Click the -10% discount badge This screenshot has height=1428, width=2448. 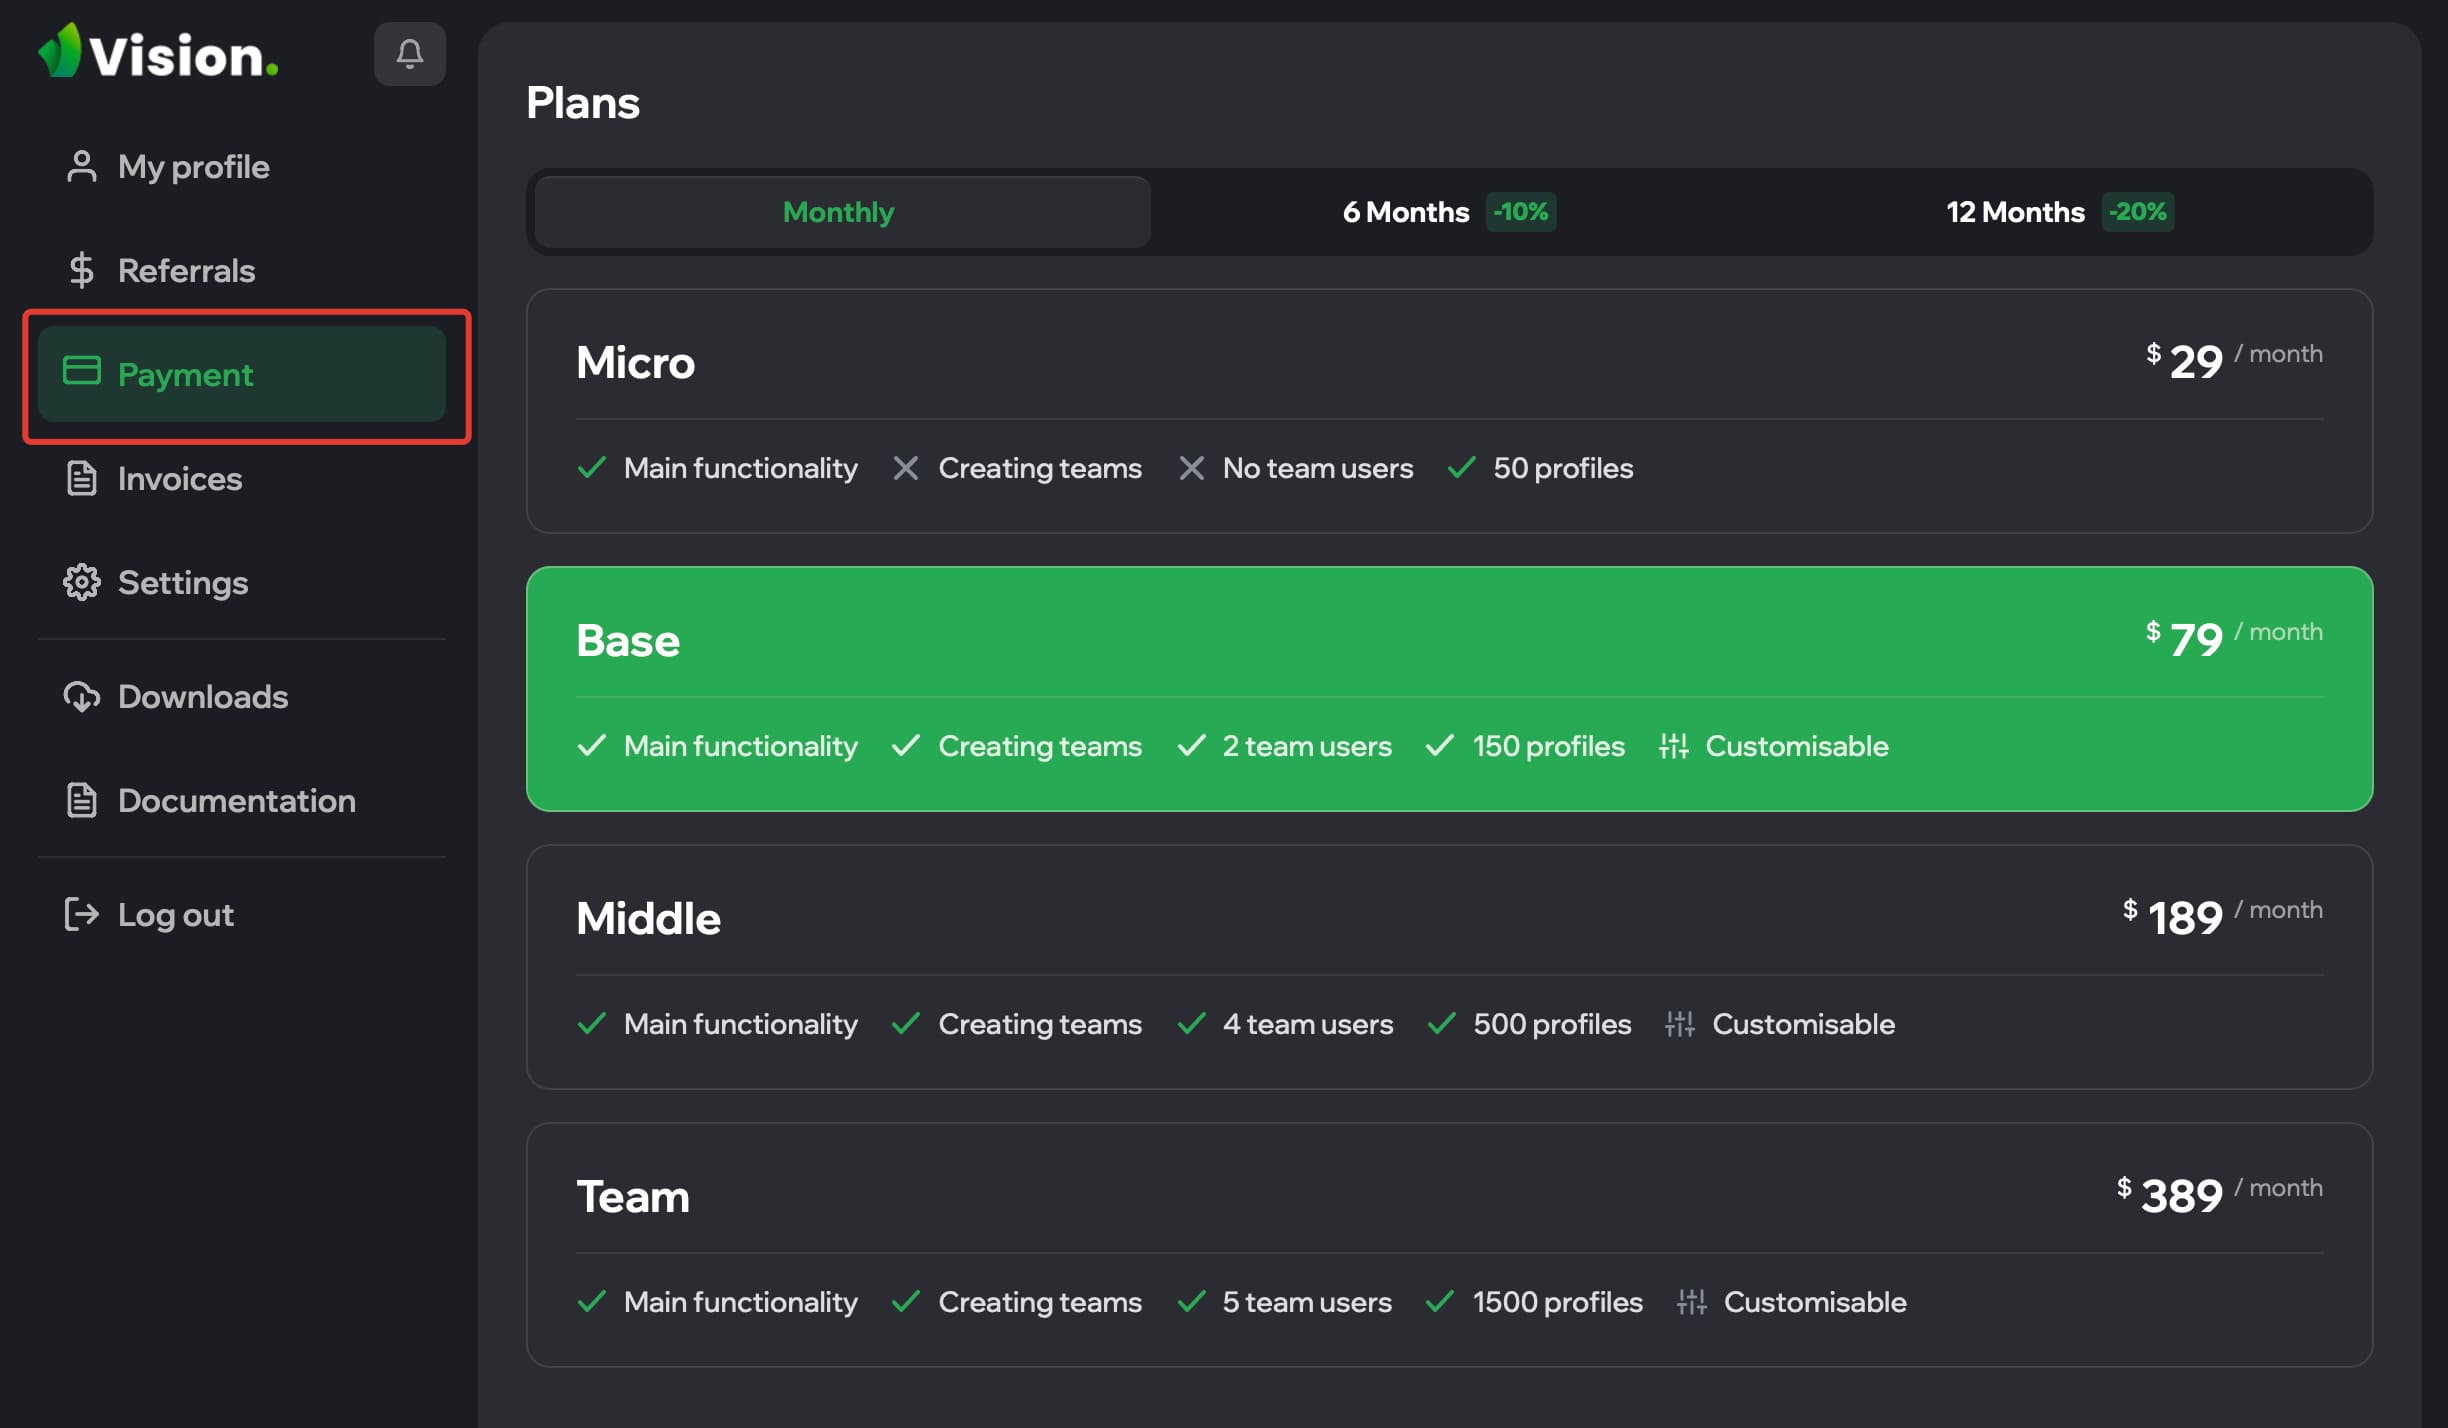point(1521,212)
